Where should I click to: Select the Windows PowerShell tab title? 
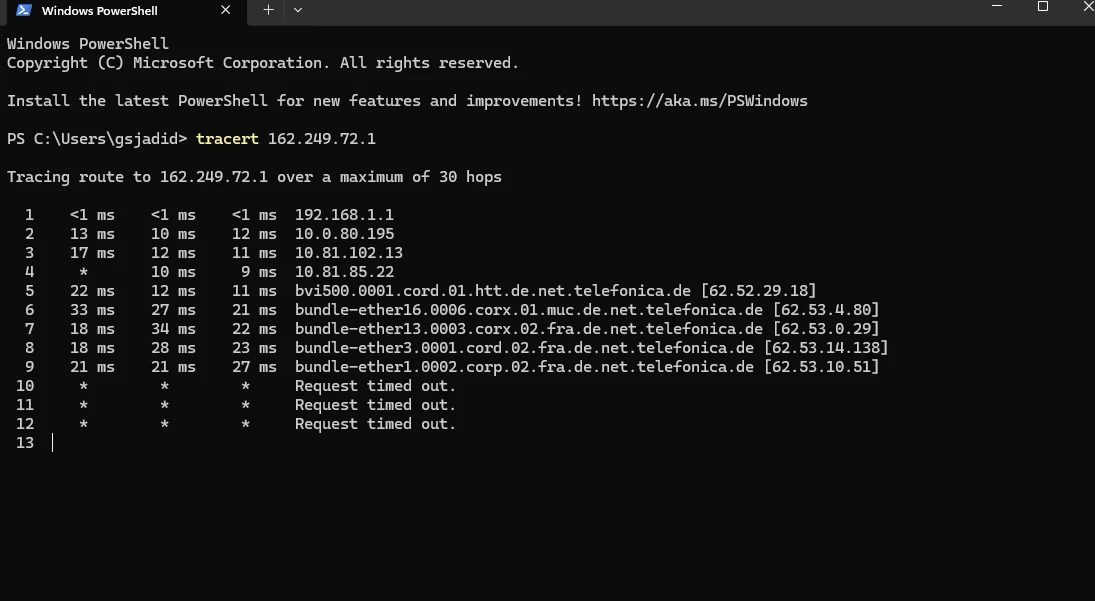(x=99, y=12)
